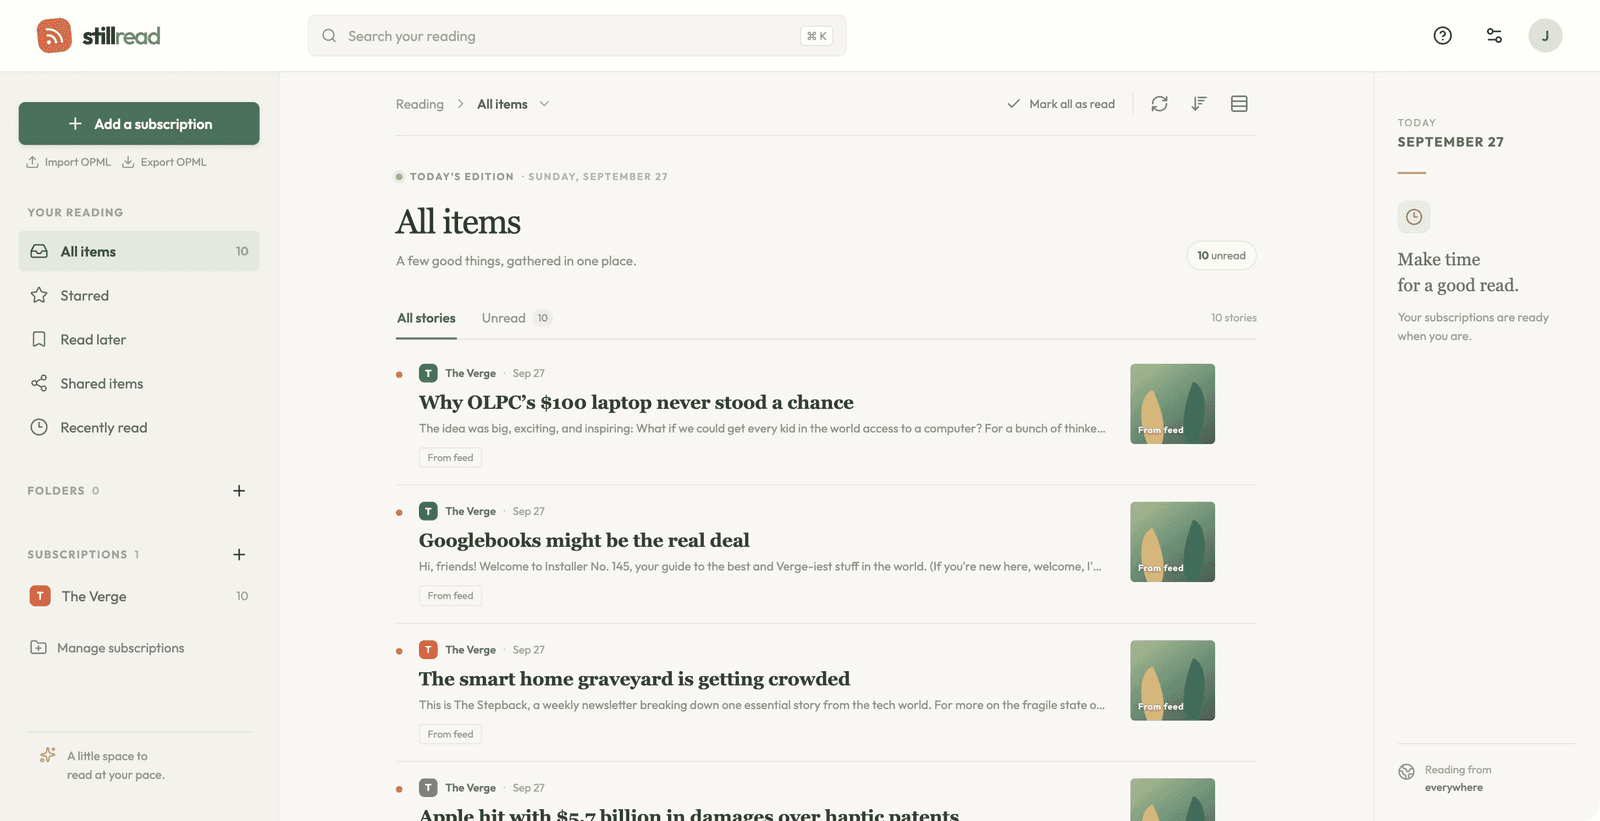Open 'Googlebooks might be the real deal'
This screenshot has height=821, width=1600.
click(x=584, y=540)
